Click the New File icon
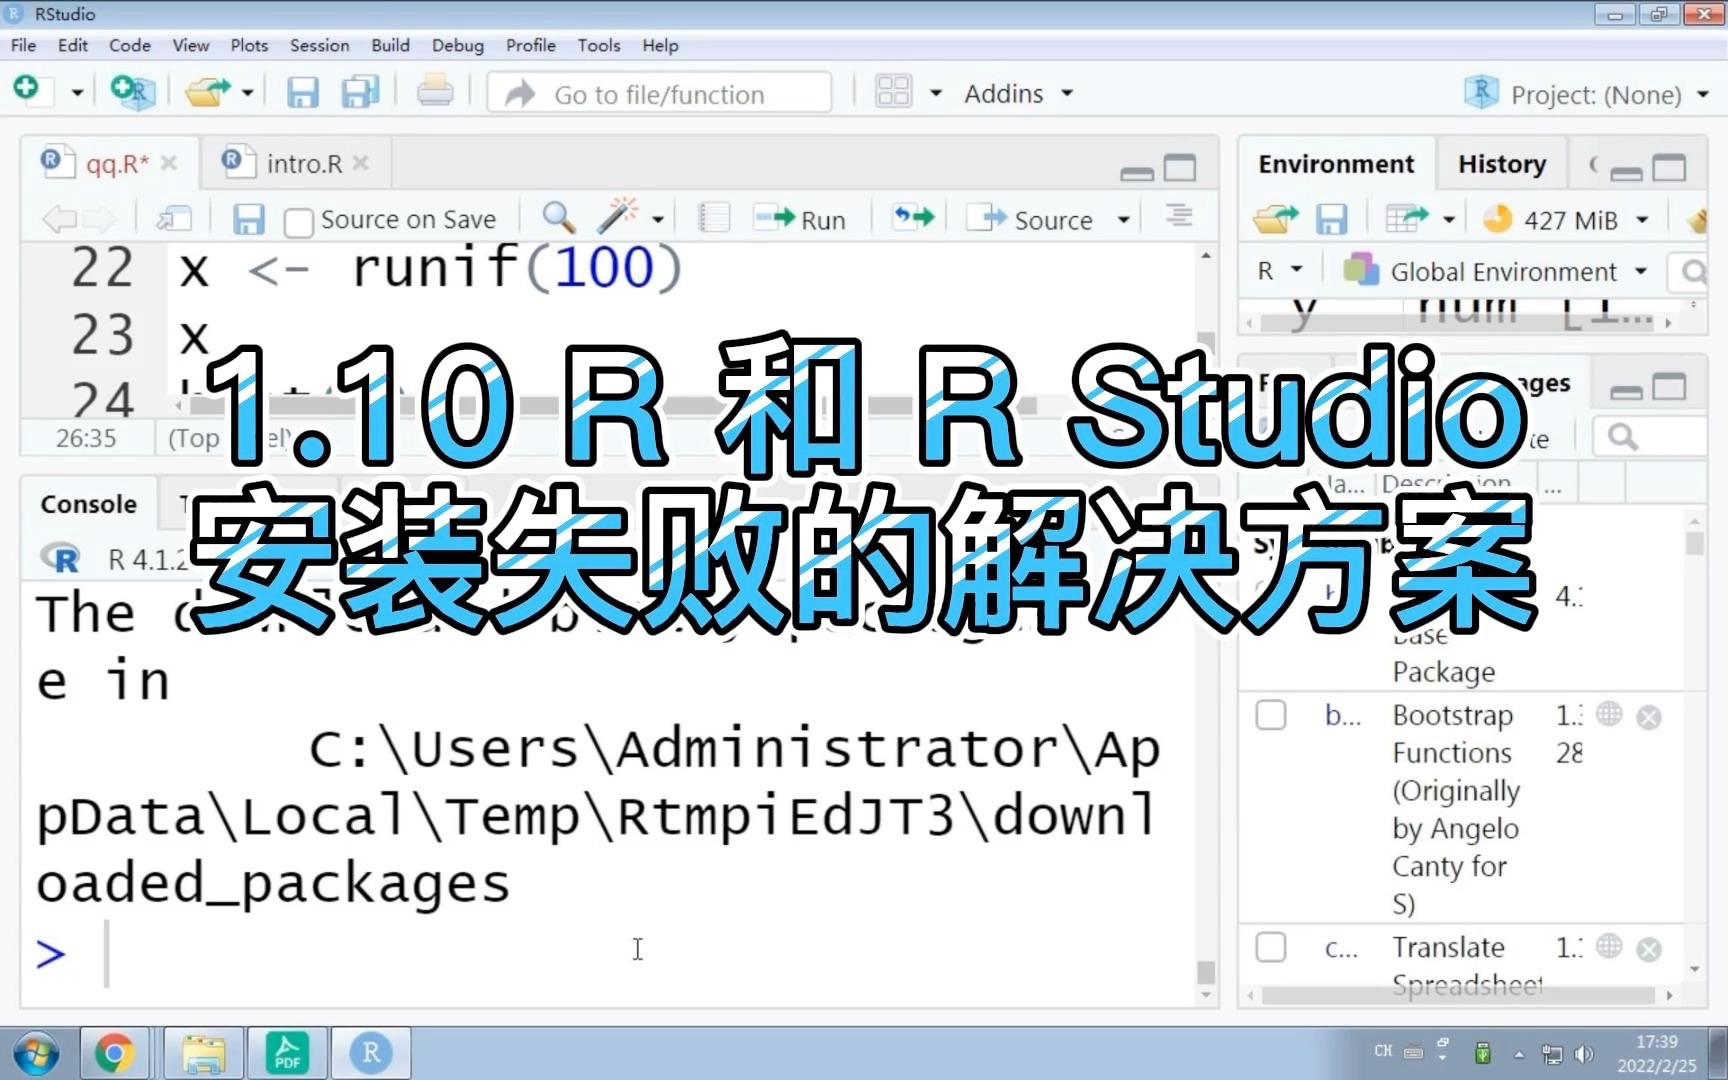The width and height of the screenshot is (1728, 1080). pyautogui.click(x=27, y=91)
